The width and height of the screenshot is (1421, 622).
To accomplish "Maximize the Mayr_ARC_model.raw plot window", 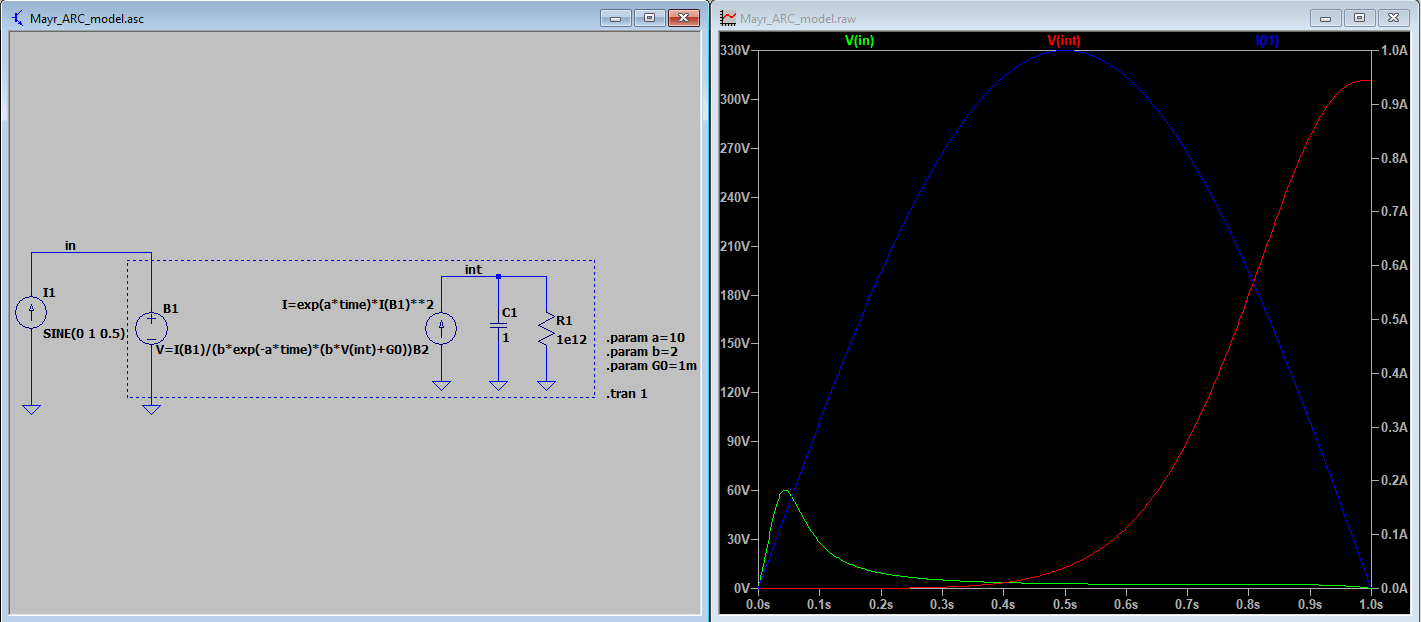I will pos(1358,18).
